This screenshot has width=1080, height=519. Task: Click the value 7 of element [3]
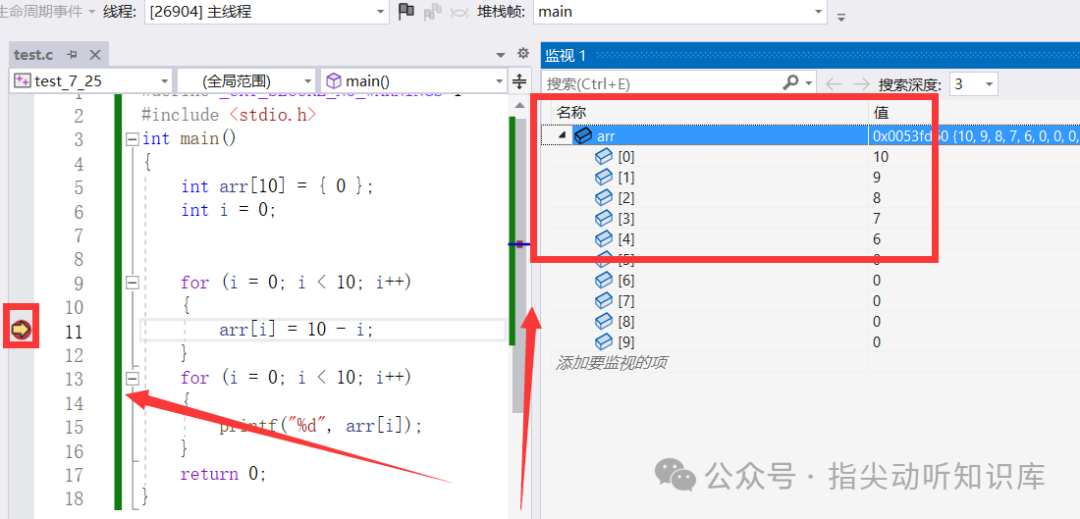(877, 219)
